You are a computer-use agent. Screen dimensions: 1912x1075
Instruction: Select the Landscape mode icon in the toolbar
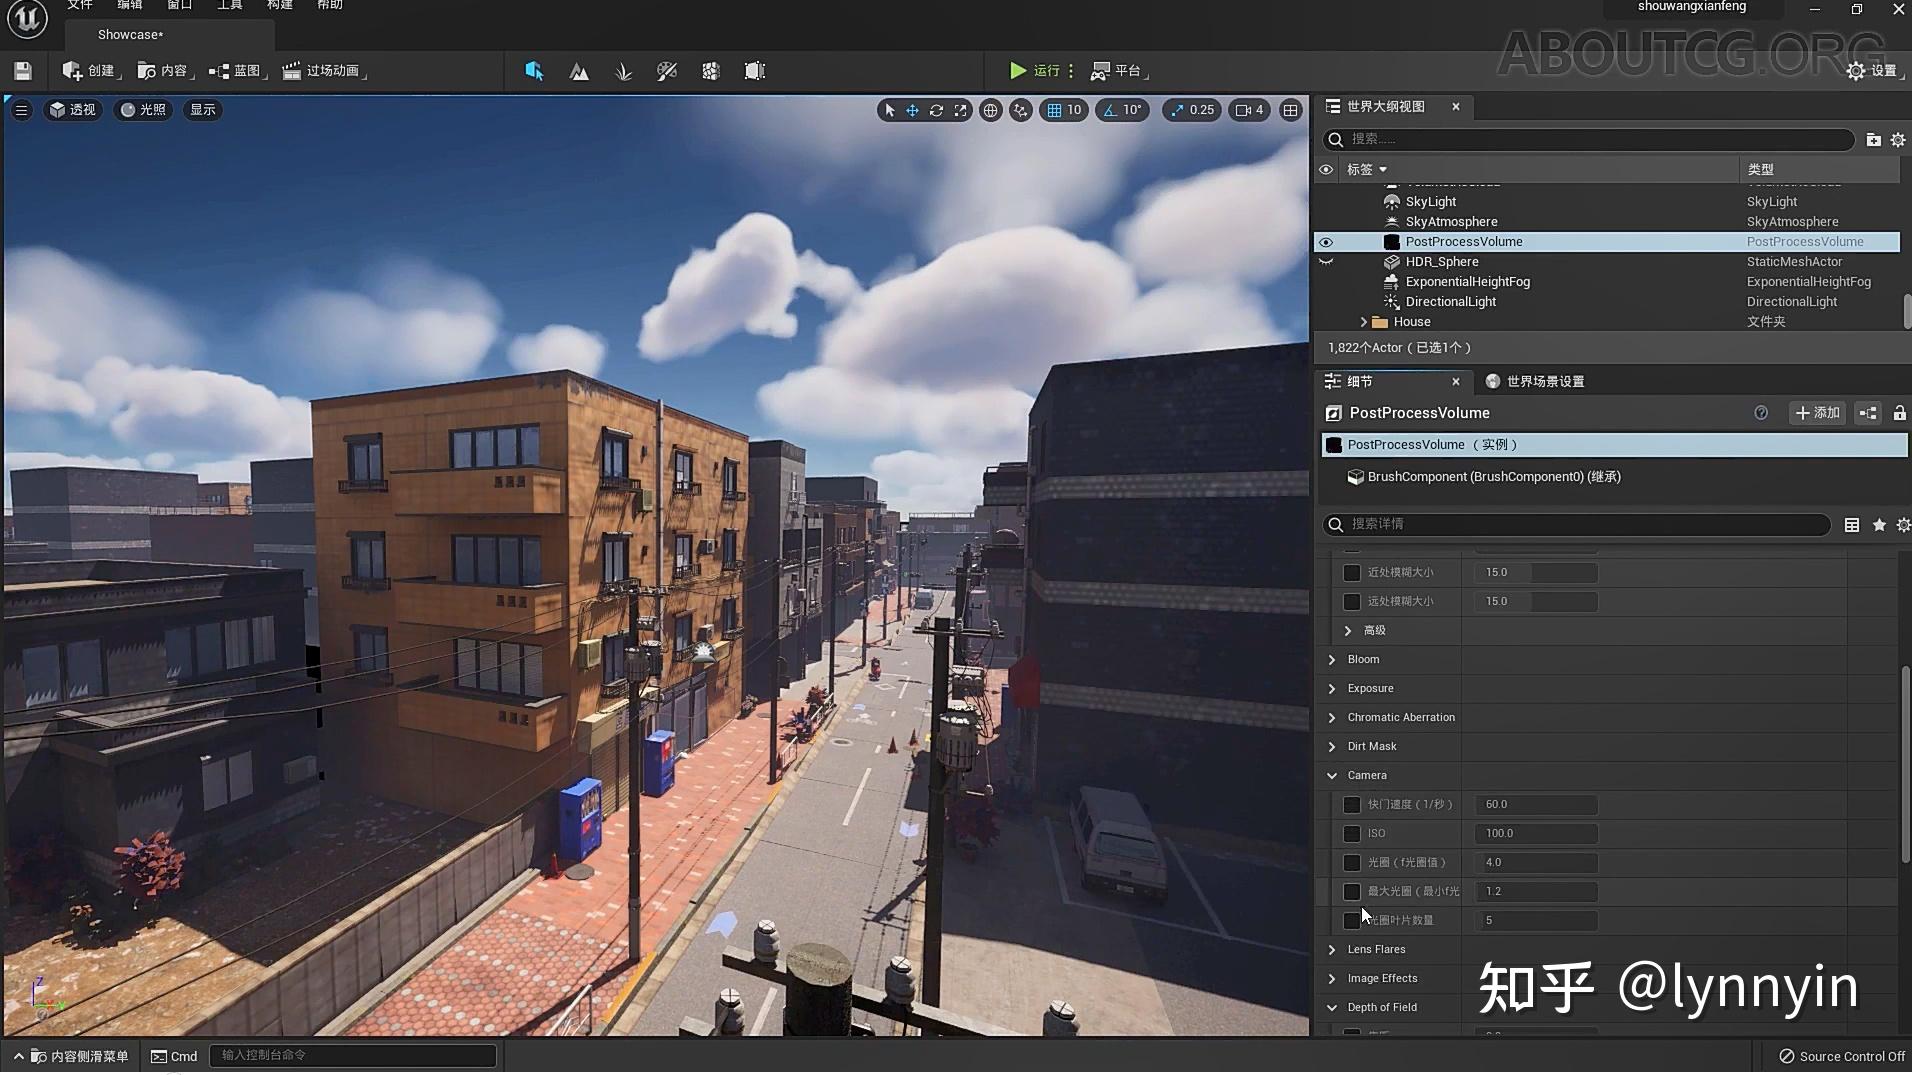[579, 71]
